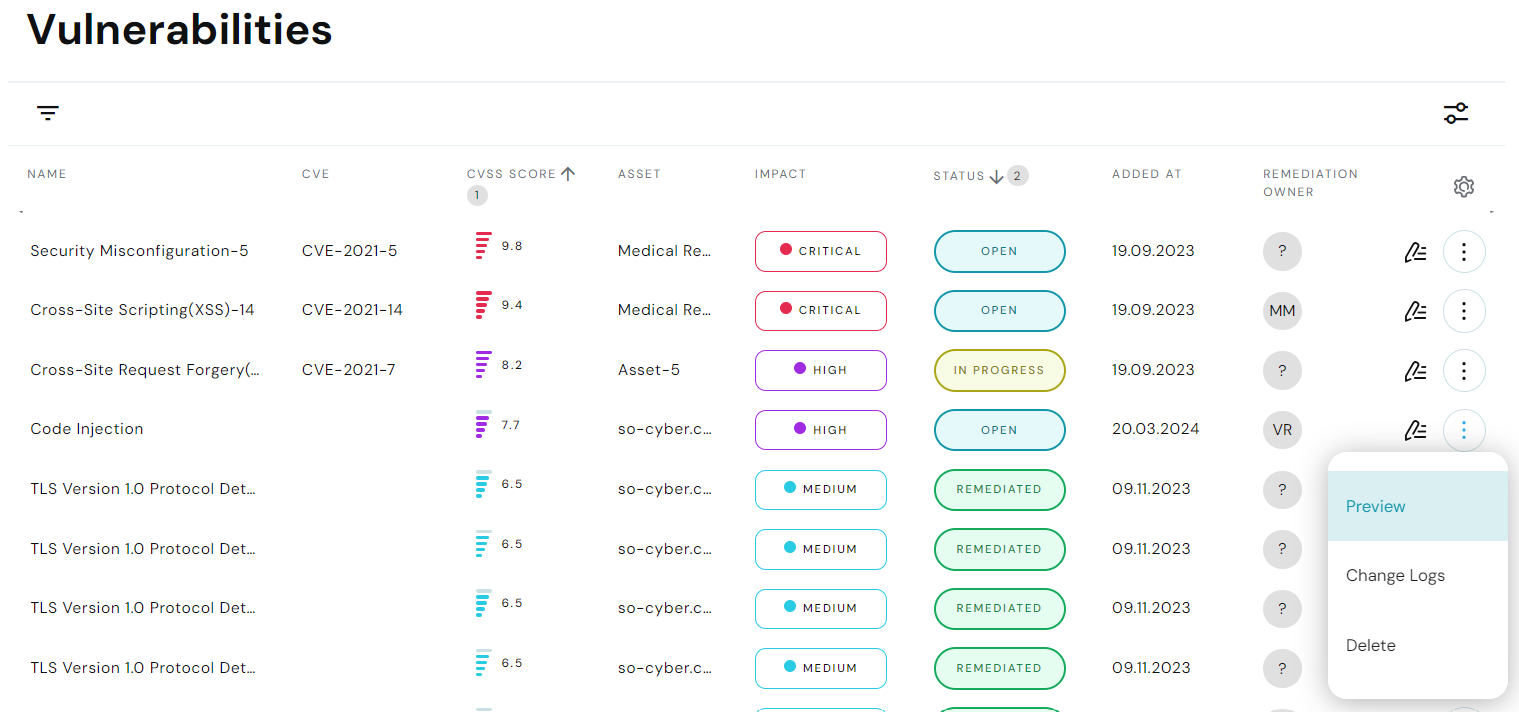
Task: Click the CRITICAL impact badge for CVE-2021-5
Action: point(820,251)
